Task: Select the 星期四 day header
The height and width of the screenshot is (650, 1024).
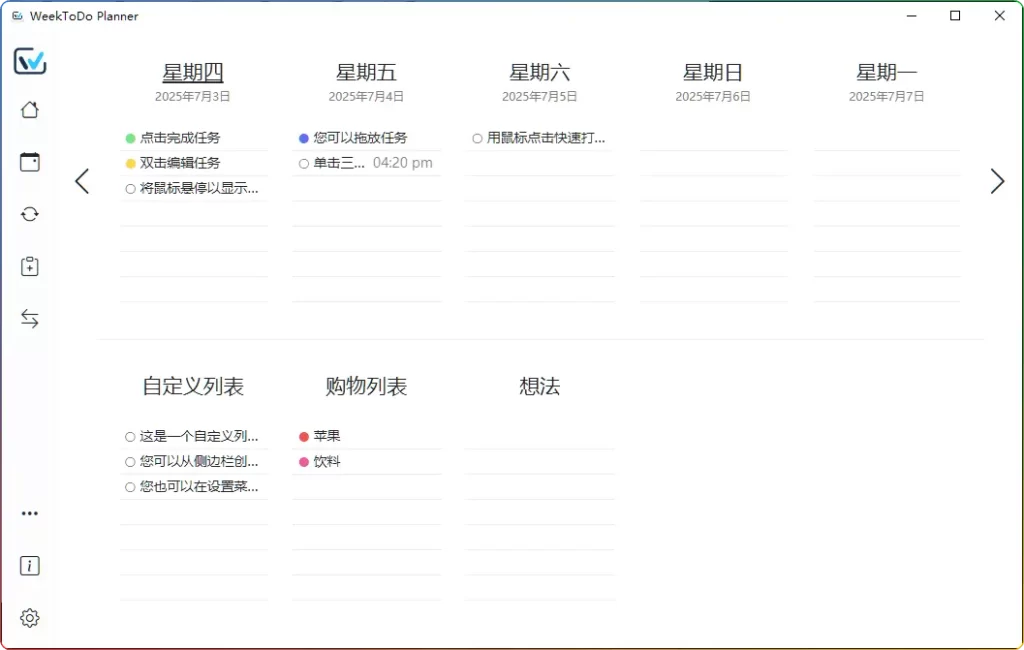Action: click(193, 71)
